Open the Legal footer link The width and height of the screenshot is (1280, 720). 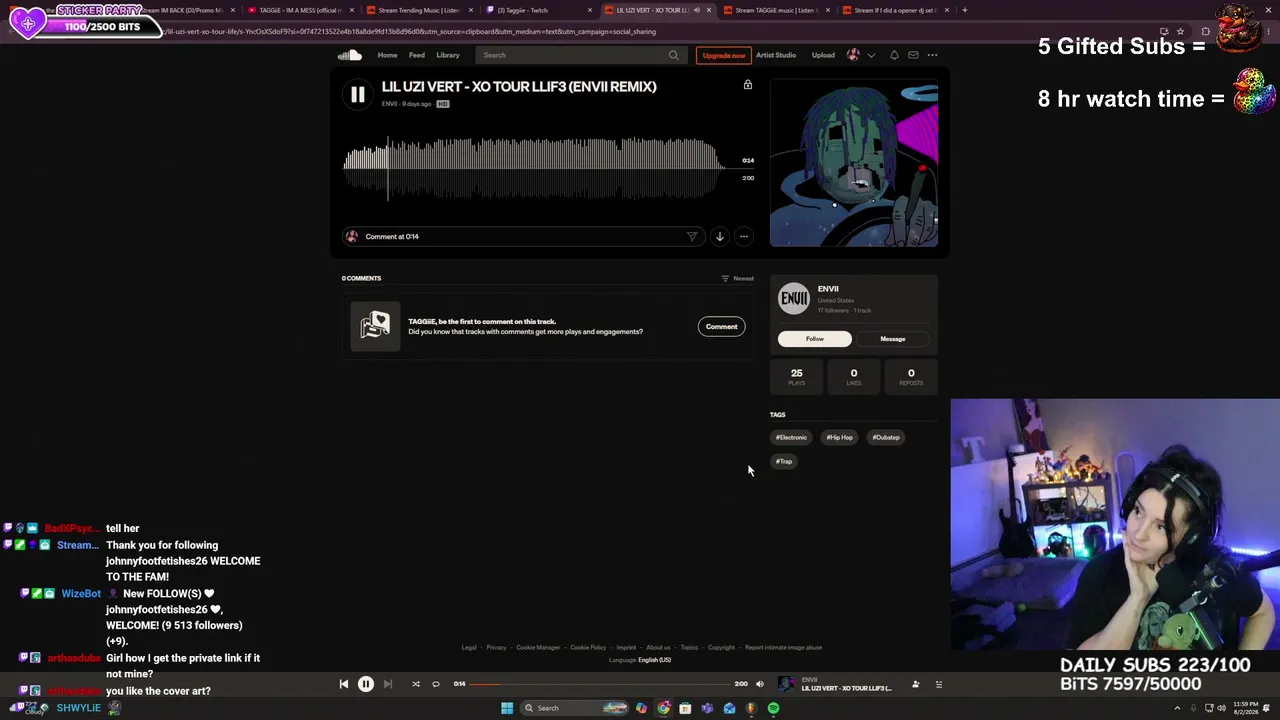[469, 647]
